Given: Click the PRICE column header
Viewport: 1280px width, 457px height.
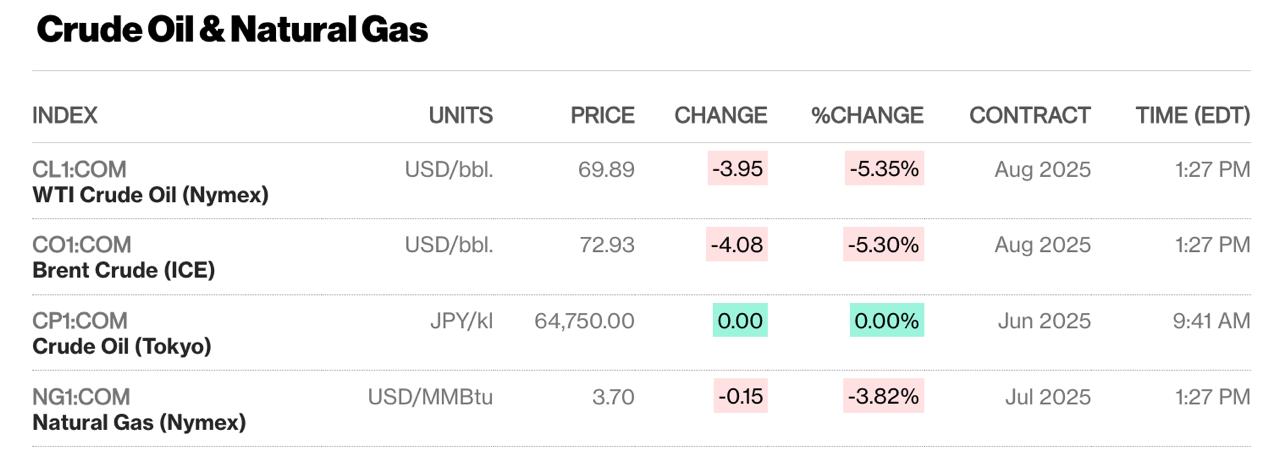Looking at the screenshot, I should point(602,115).
